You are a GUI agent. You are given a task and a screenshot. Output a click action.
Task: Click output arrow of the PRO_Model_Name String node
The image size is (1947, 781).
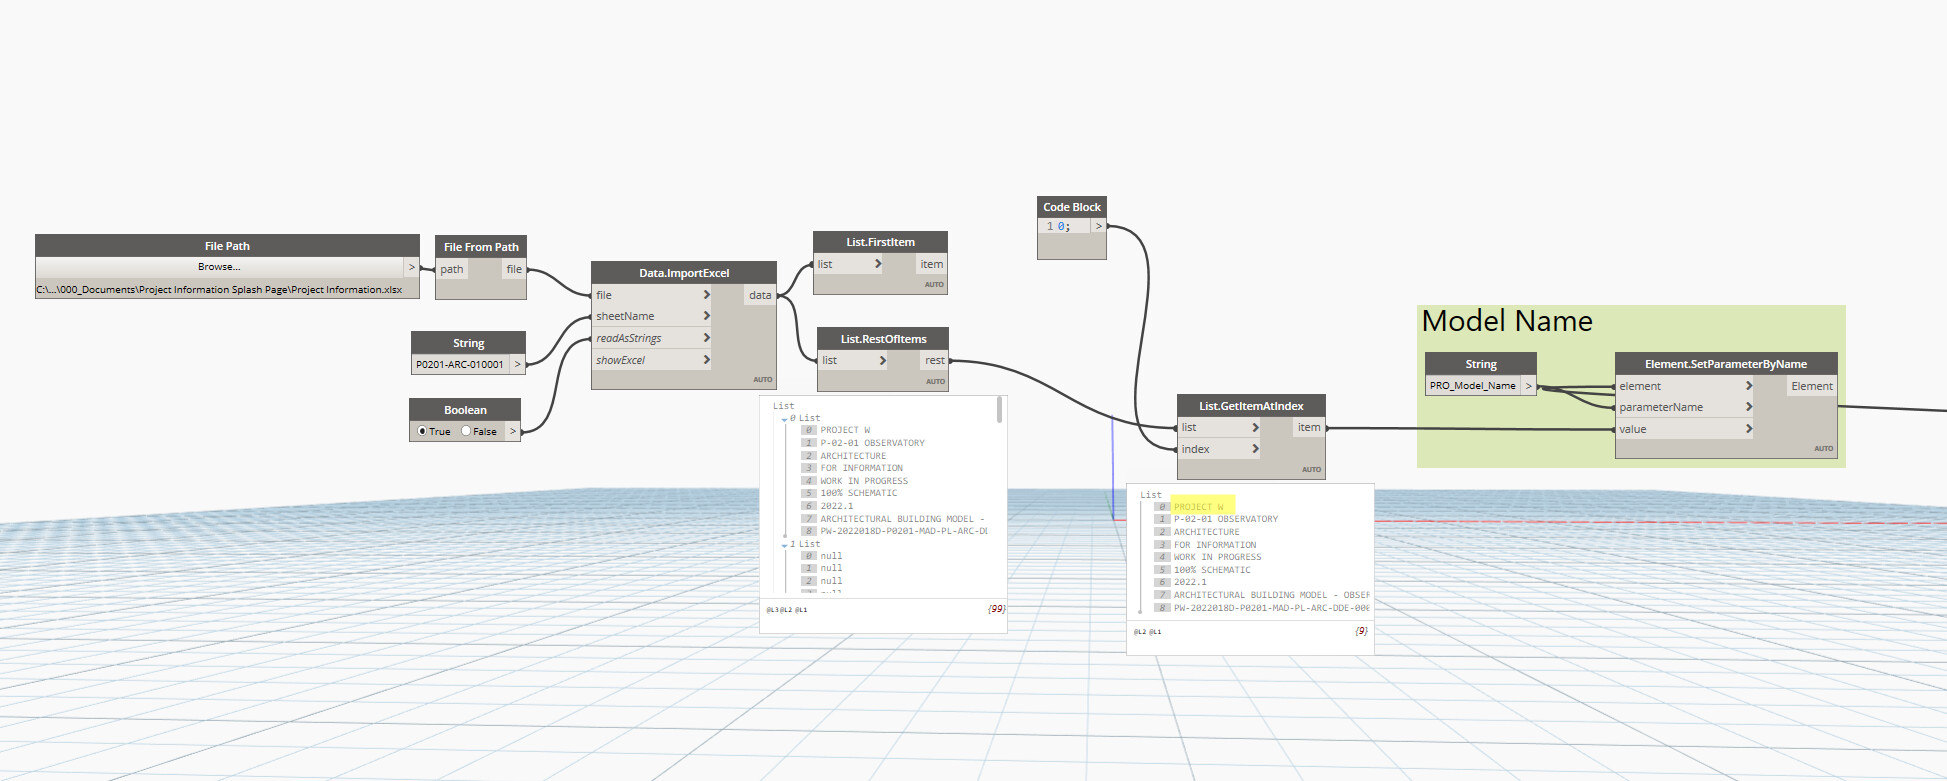click(x=1528, y=386)
